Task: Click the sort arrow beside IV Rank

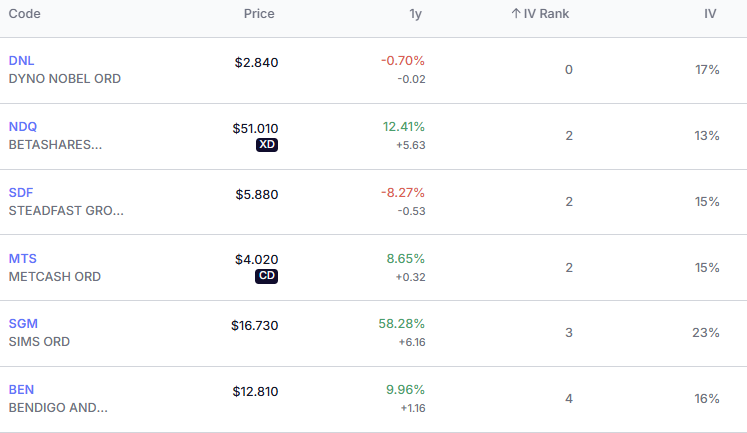Action: tap(516, 14)
